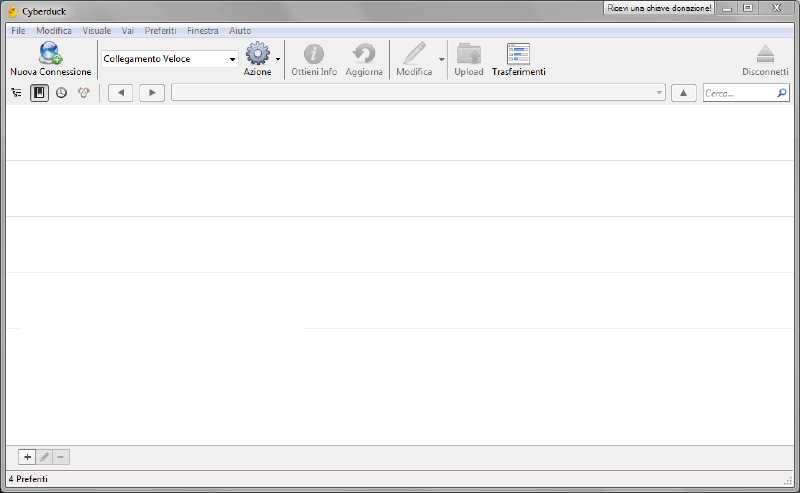
Task: Expand the Collegamento Veloce combo box
Action: pos(232,59)
